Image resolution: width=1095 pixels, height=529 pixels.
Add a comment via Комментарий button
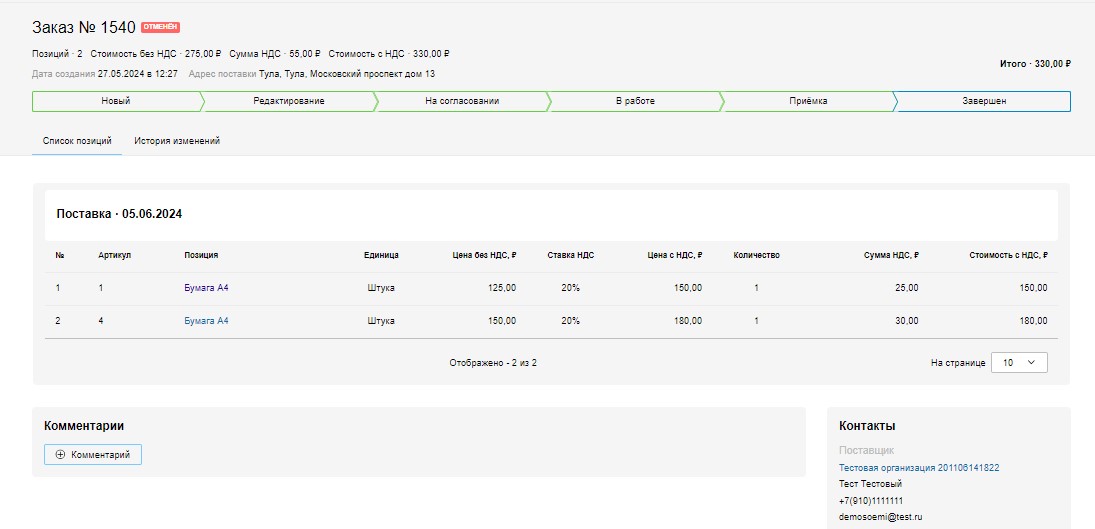pos(93,455)
